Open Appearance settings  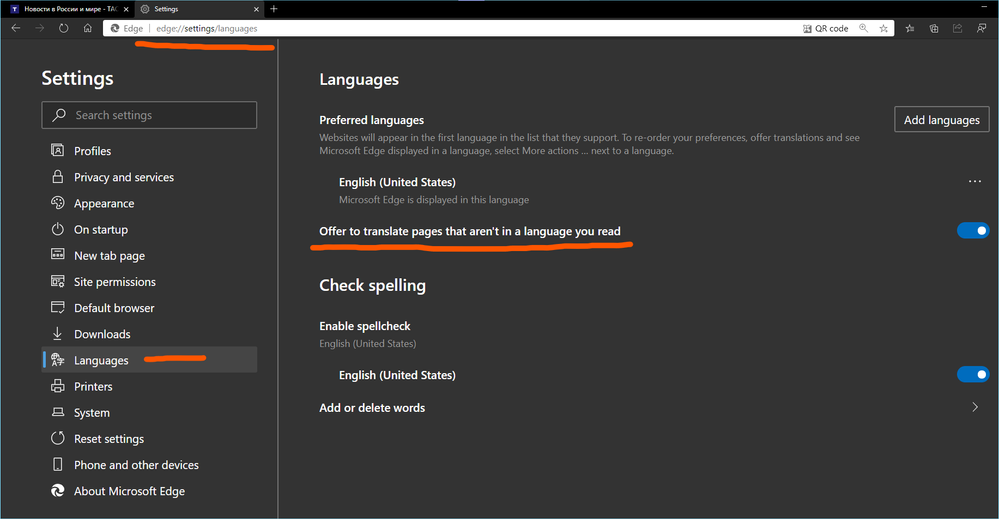[149, 203]
